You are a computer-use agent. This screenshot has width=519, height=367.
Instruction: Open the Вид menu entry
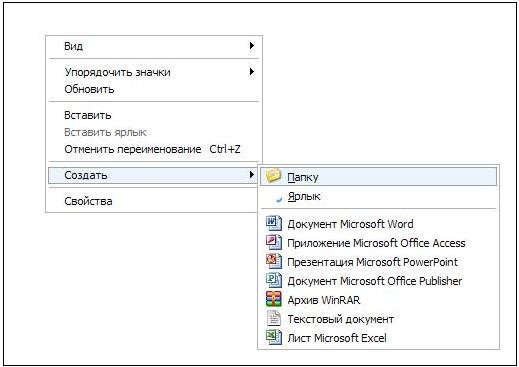coord(154,46)
